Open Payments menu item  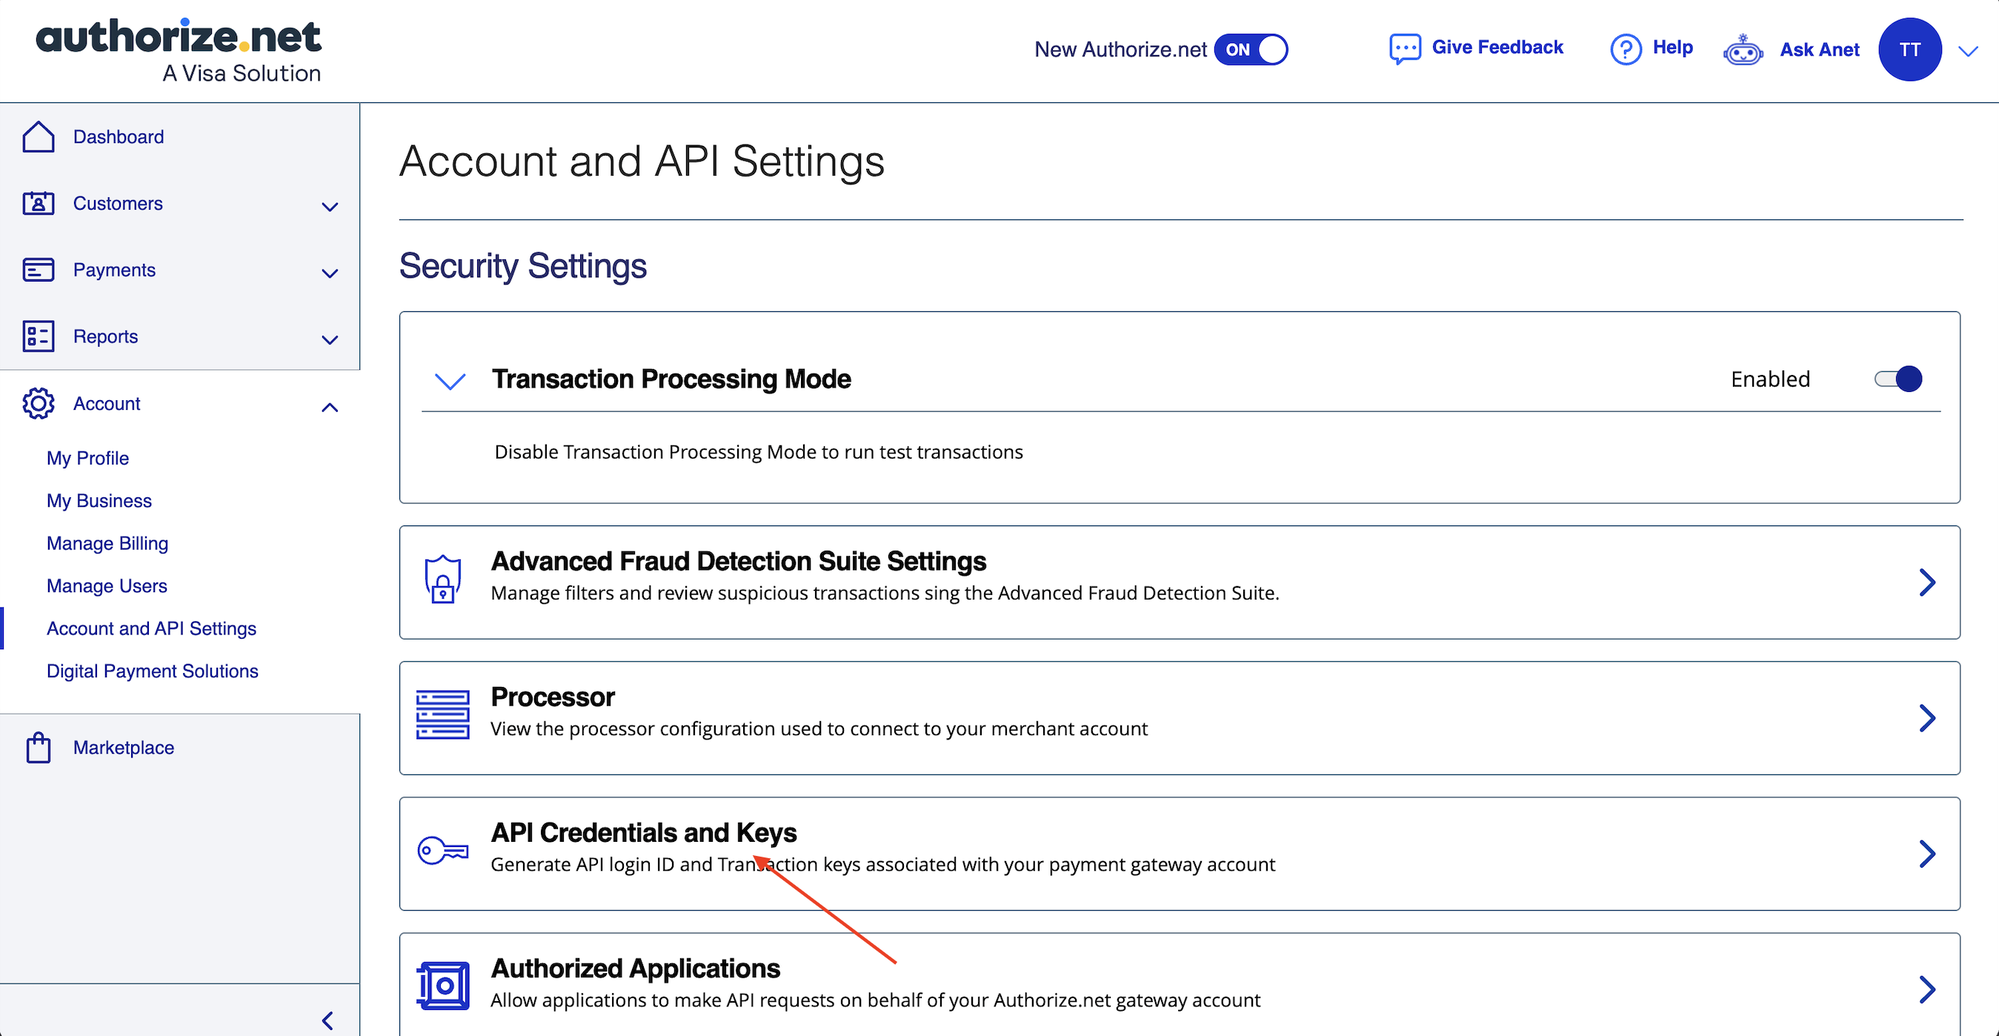click(114, 270)
